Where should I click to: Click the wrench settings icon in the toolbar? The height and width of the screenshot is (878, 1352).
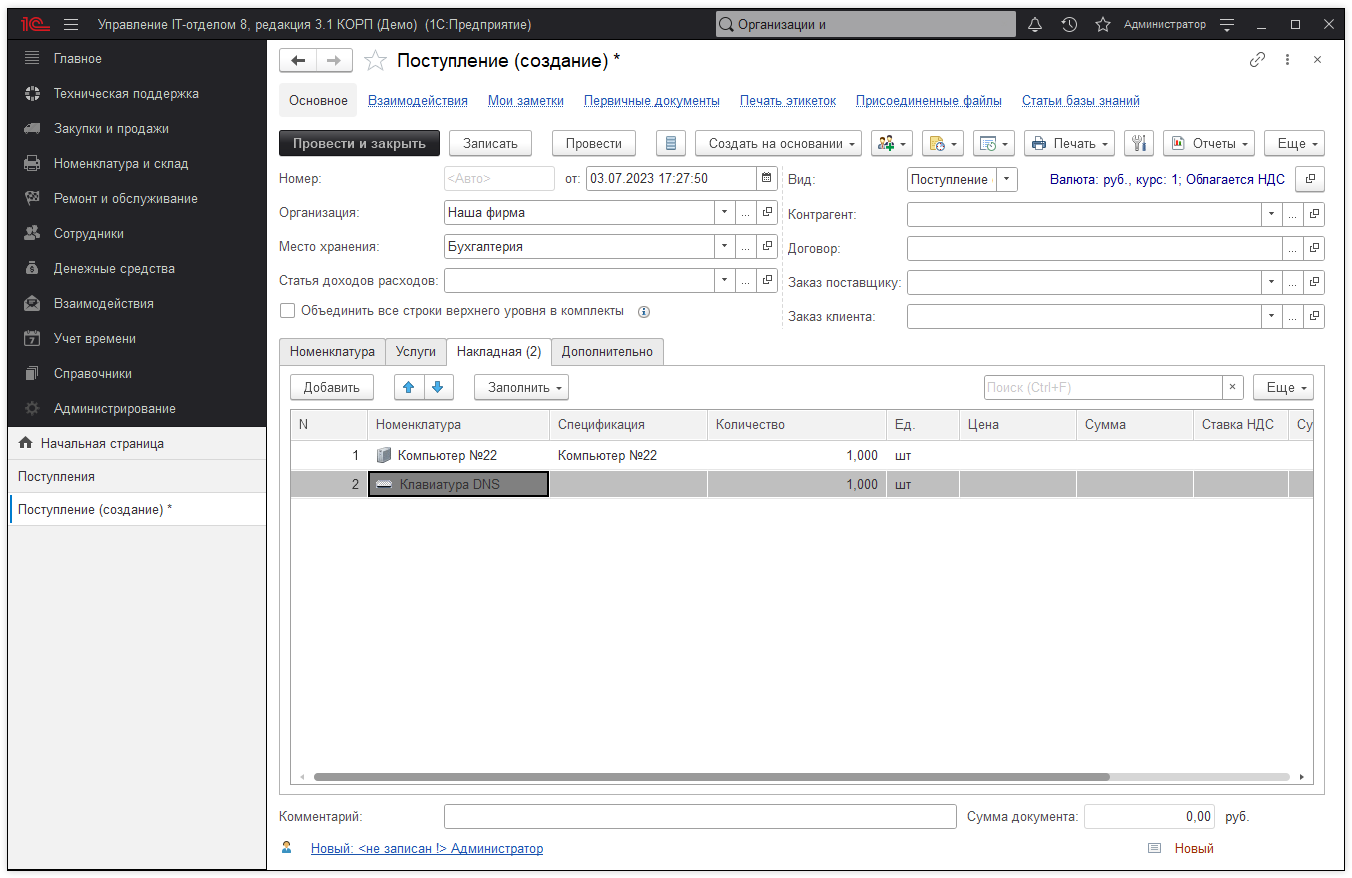pos(1139,143)
